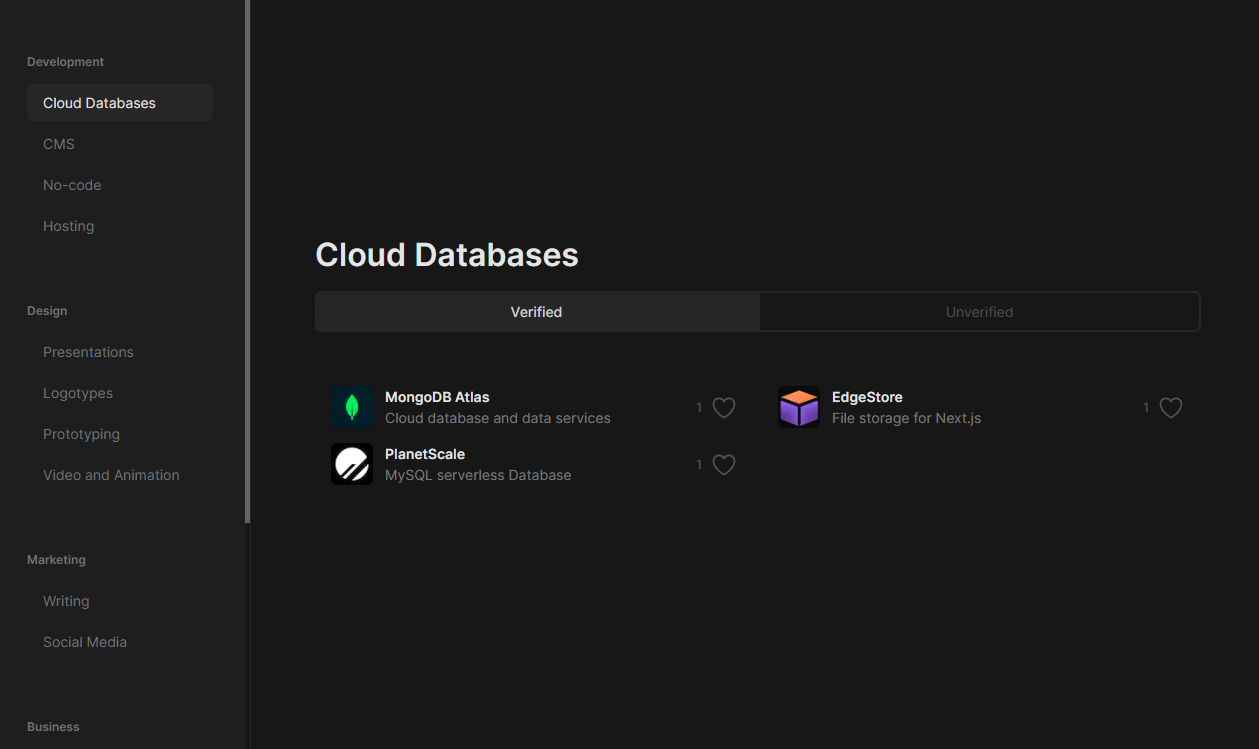This screenshot has height=749, width=1259.
Task: Select Cloud Databases in the sidebar
Action: 120,103
